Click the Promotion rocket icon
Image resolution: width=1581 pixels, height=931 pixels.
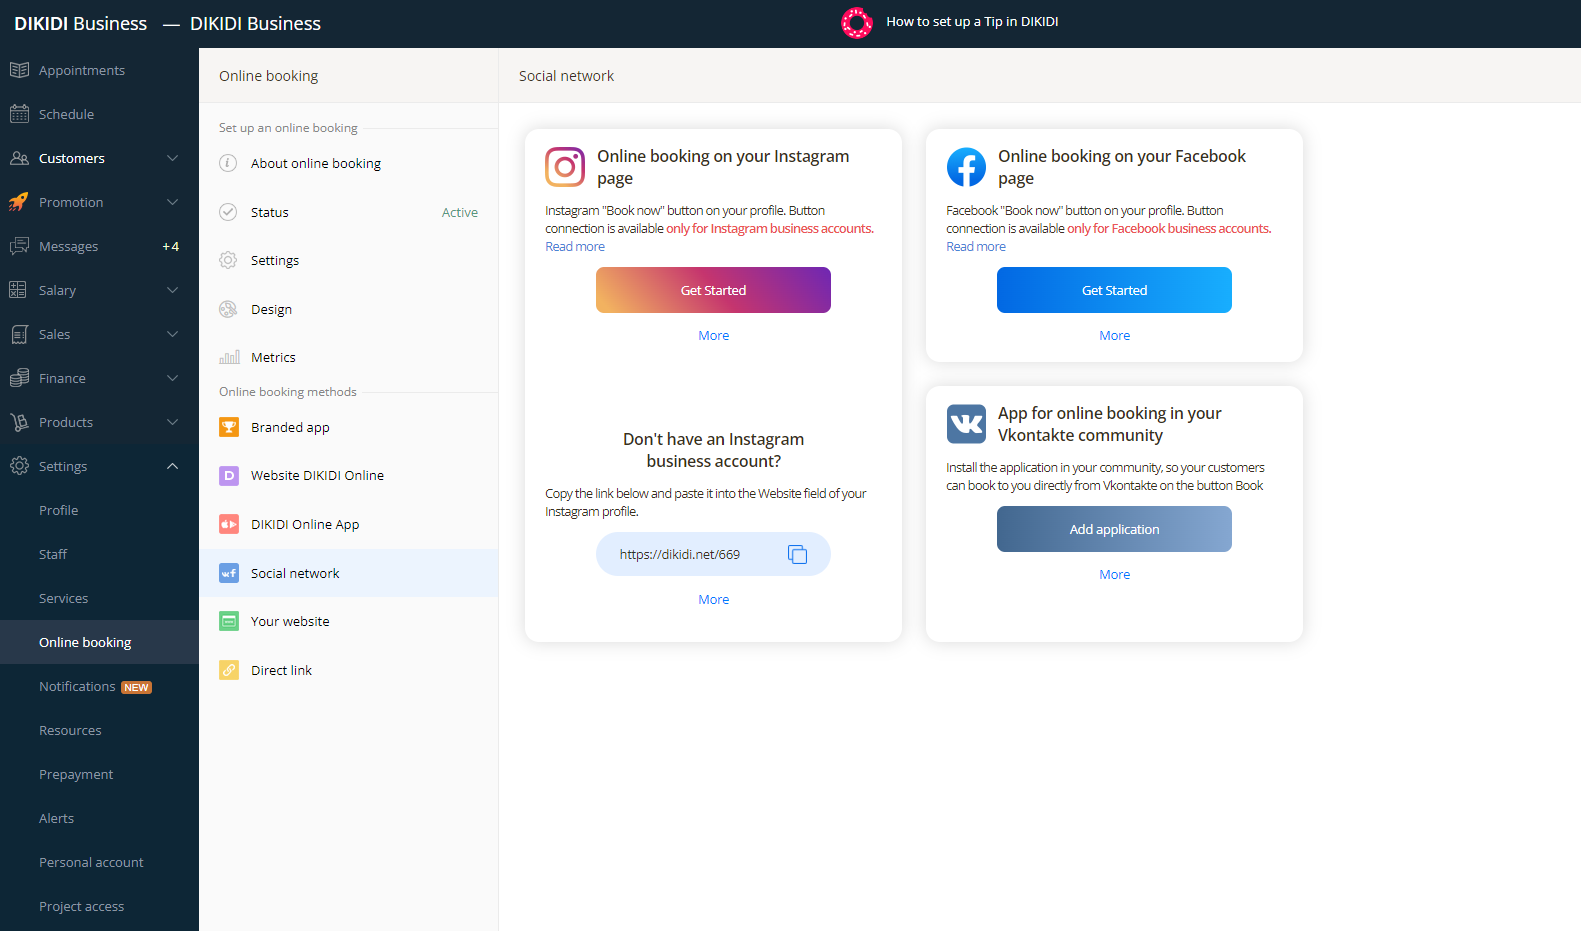pyautogui.click(x=19, y=202)
